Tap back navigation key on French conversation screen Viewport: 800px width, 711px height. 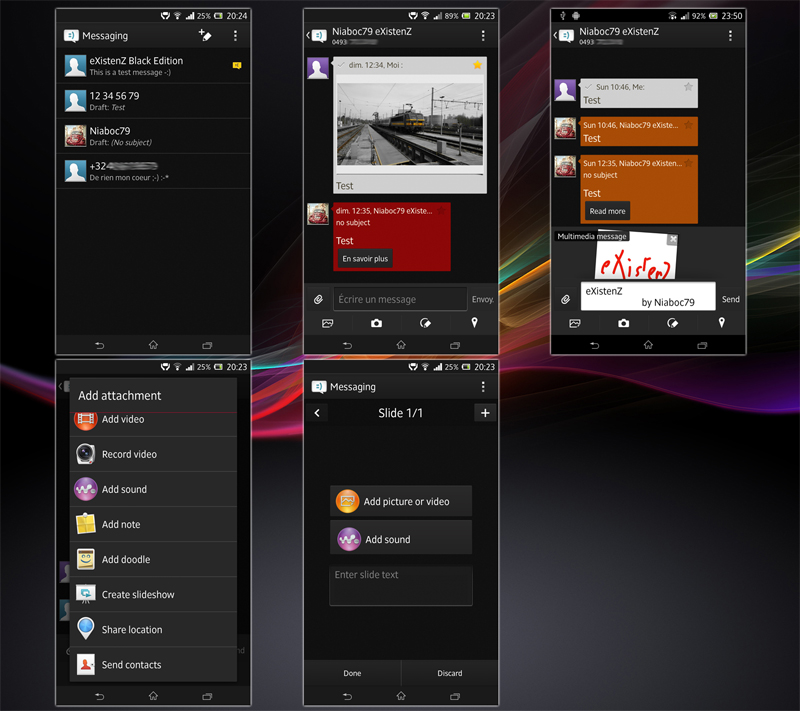(x=347, y=345)
